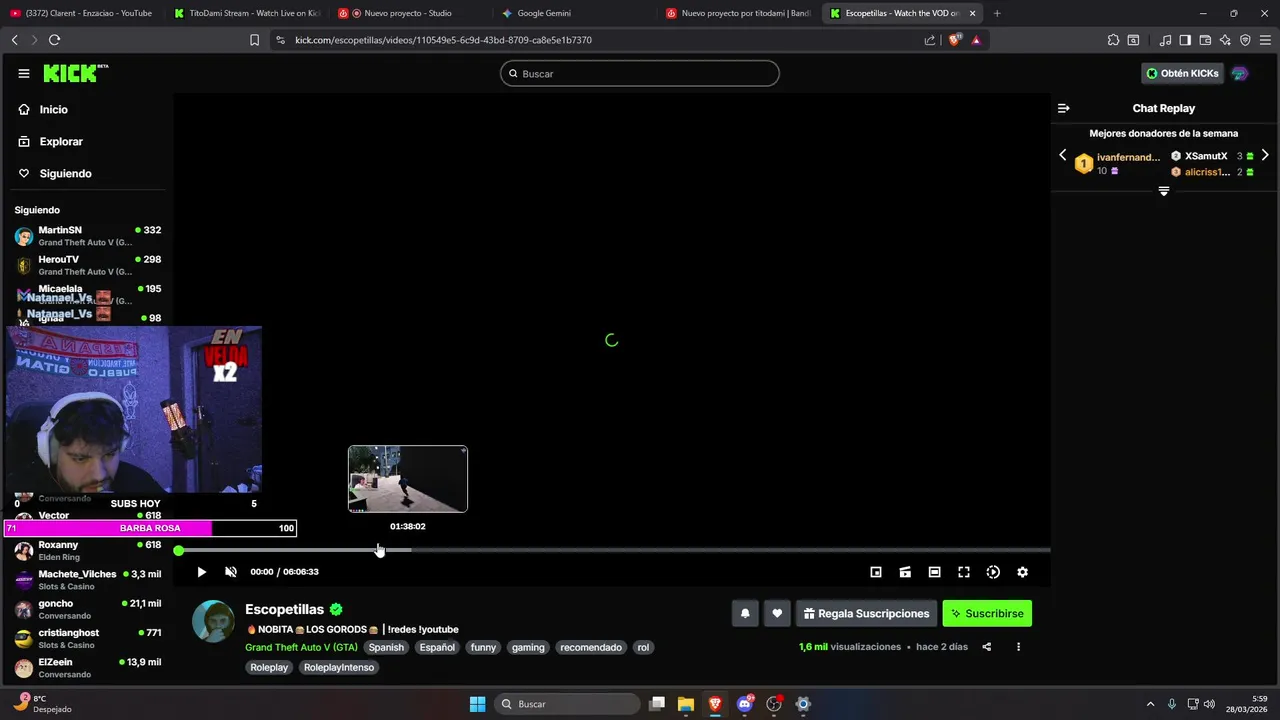
Task: Open File Explorer from the taskbar
Action: (686, 704)
